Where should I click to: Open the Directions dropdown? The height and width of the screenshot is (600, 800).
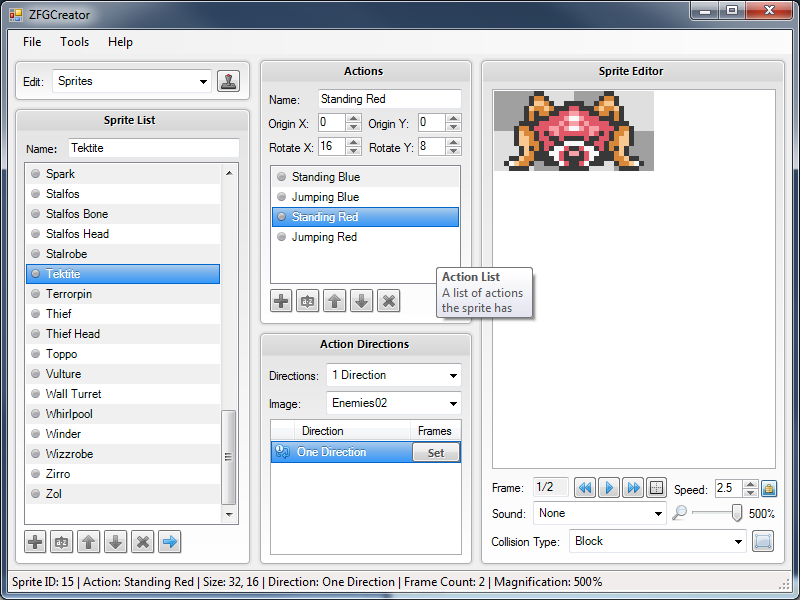[x=453, y=376]
